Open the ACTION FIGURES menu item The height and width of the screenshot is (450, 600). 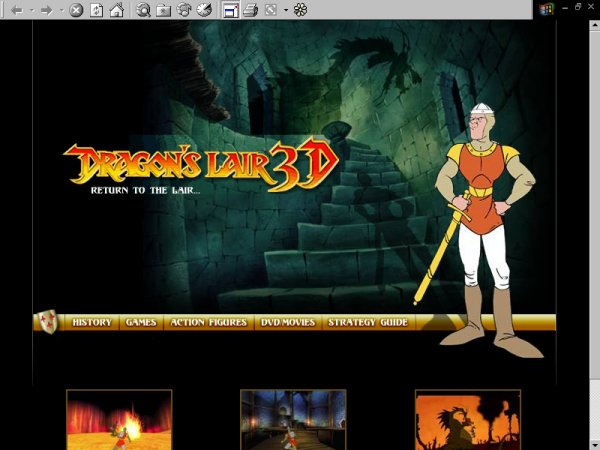(x=209, y=322)
